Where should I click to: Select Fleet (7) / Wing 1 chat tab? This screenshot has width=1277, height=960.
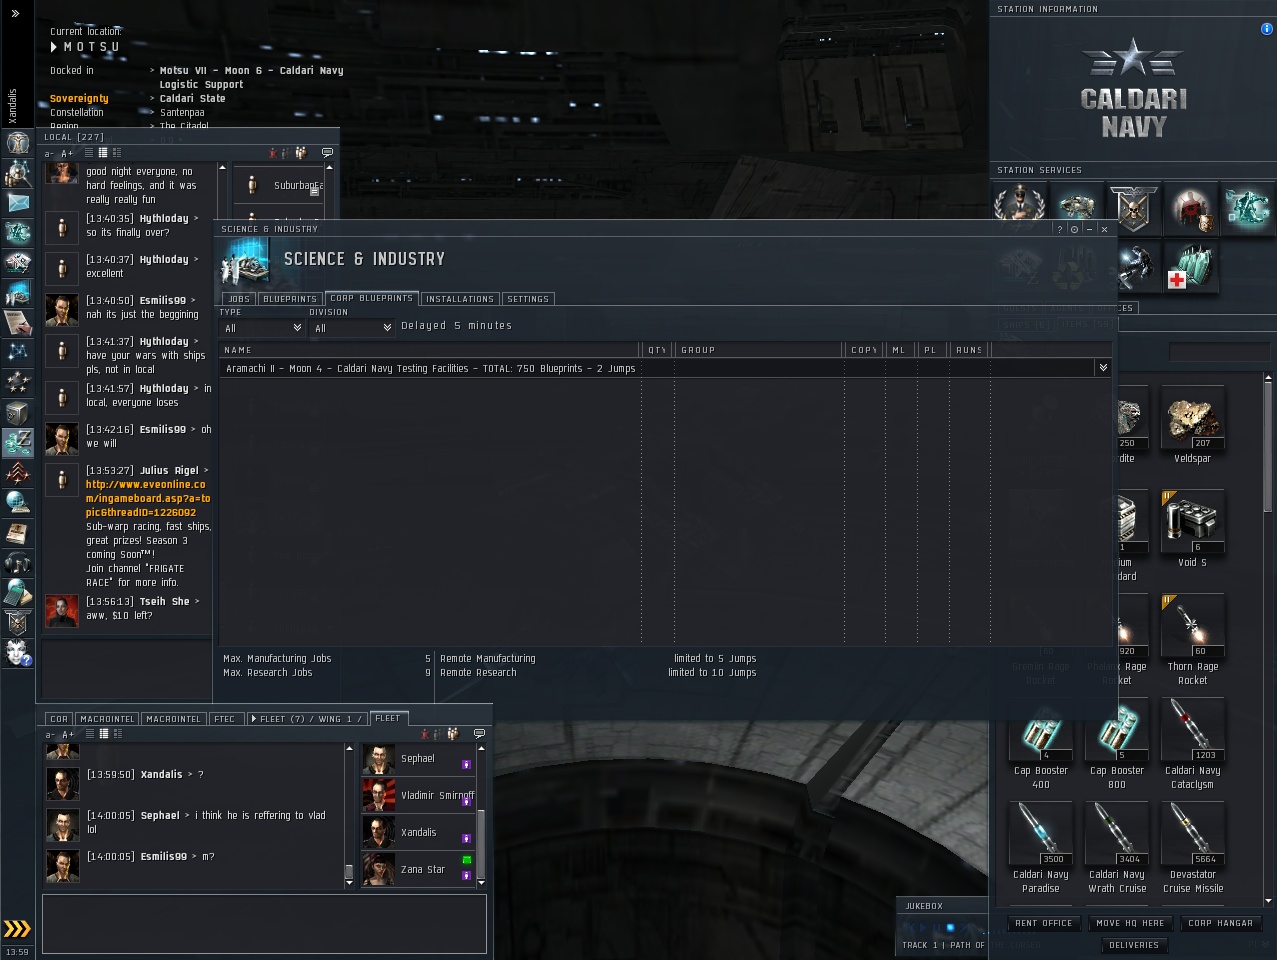coord(307,719)
